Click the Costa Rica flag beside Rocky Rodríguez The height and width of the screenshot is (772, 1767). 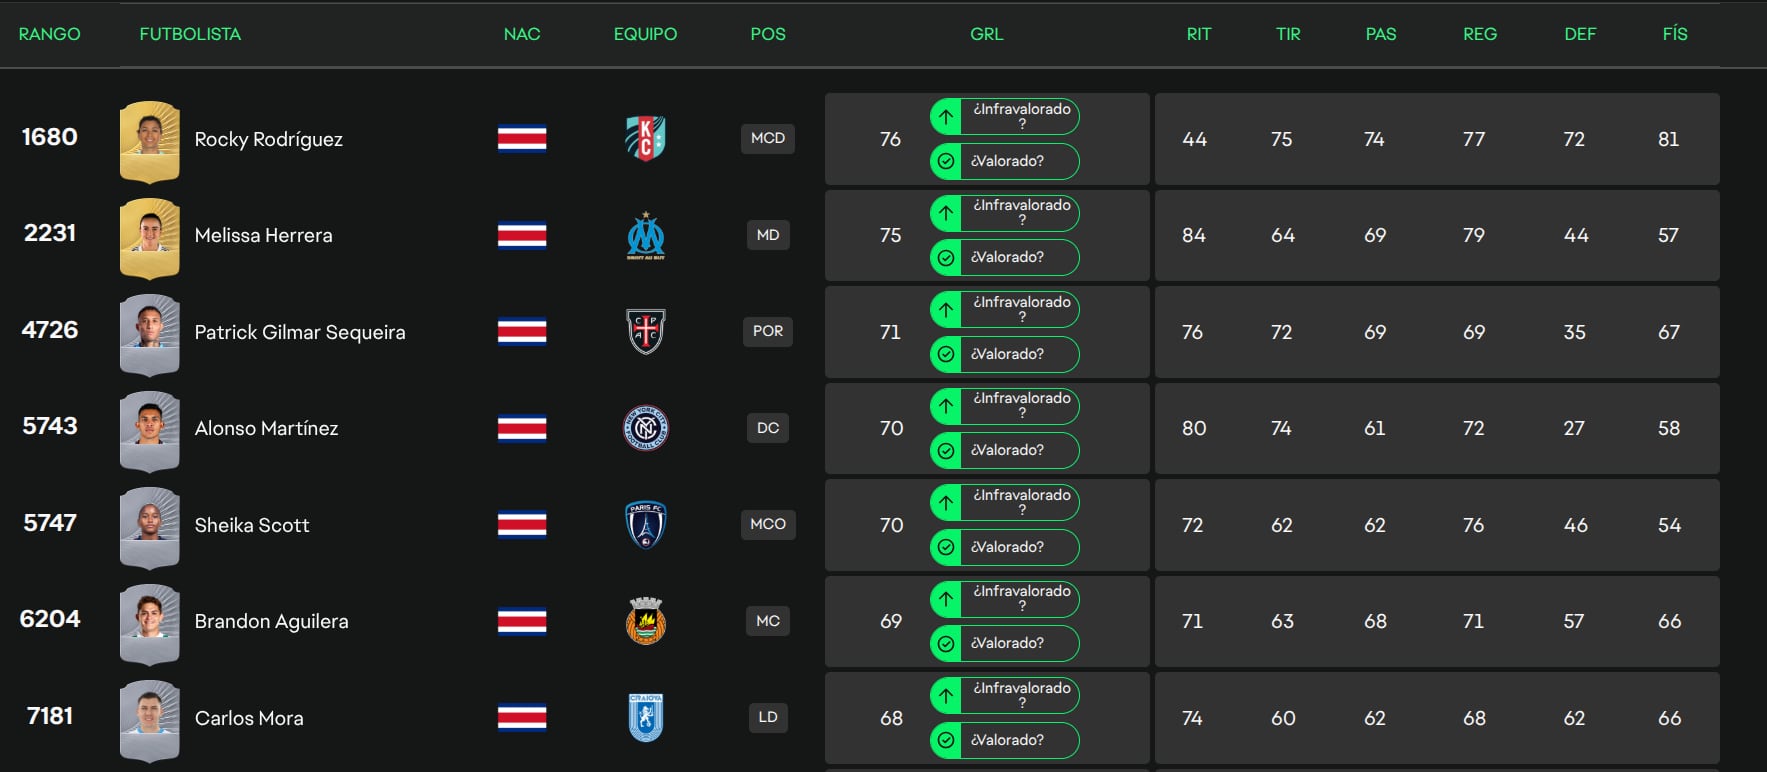click(x=521, y=139)
